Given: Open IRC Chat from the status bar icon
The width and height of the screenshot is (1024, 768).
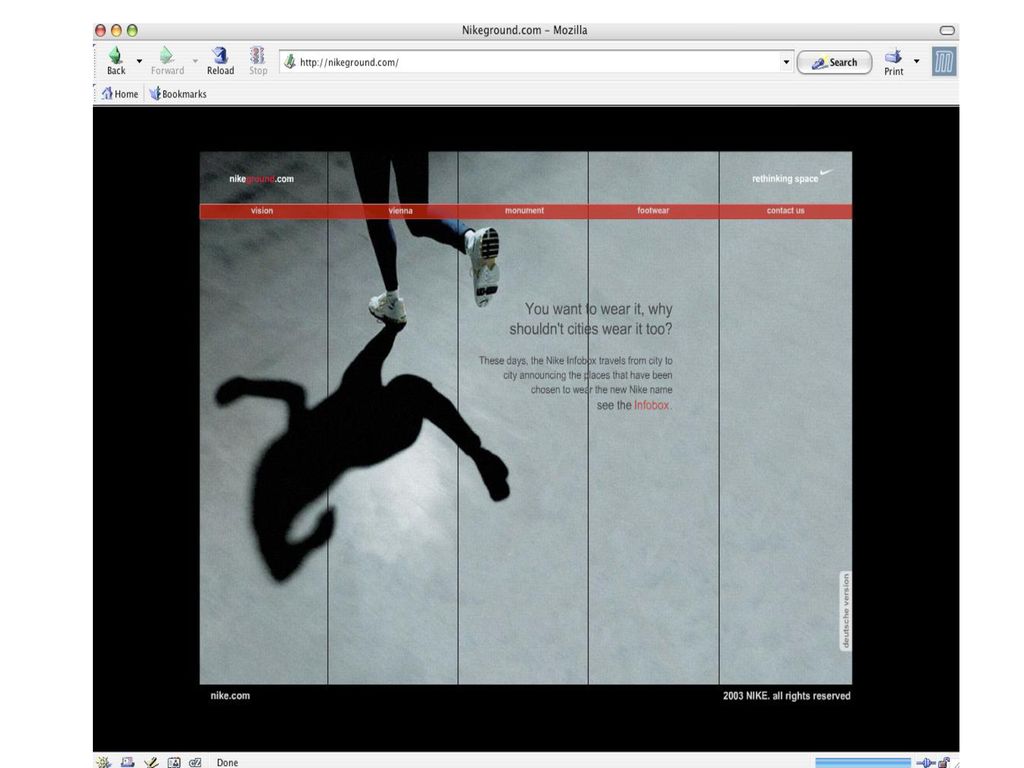Looking at the screenshot, I should (x=195, y=762).
